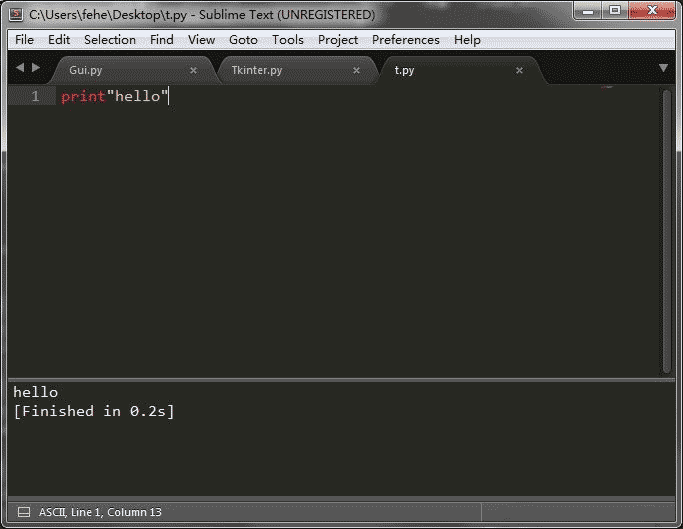Viewport: 683px width, 529px height.
Task: Click the previous tab left arrow
Action: 20,68
